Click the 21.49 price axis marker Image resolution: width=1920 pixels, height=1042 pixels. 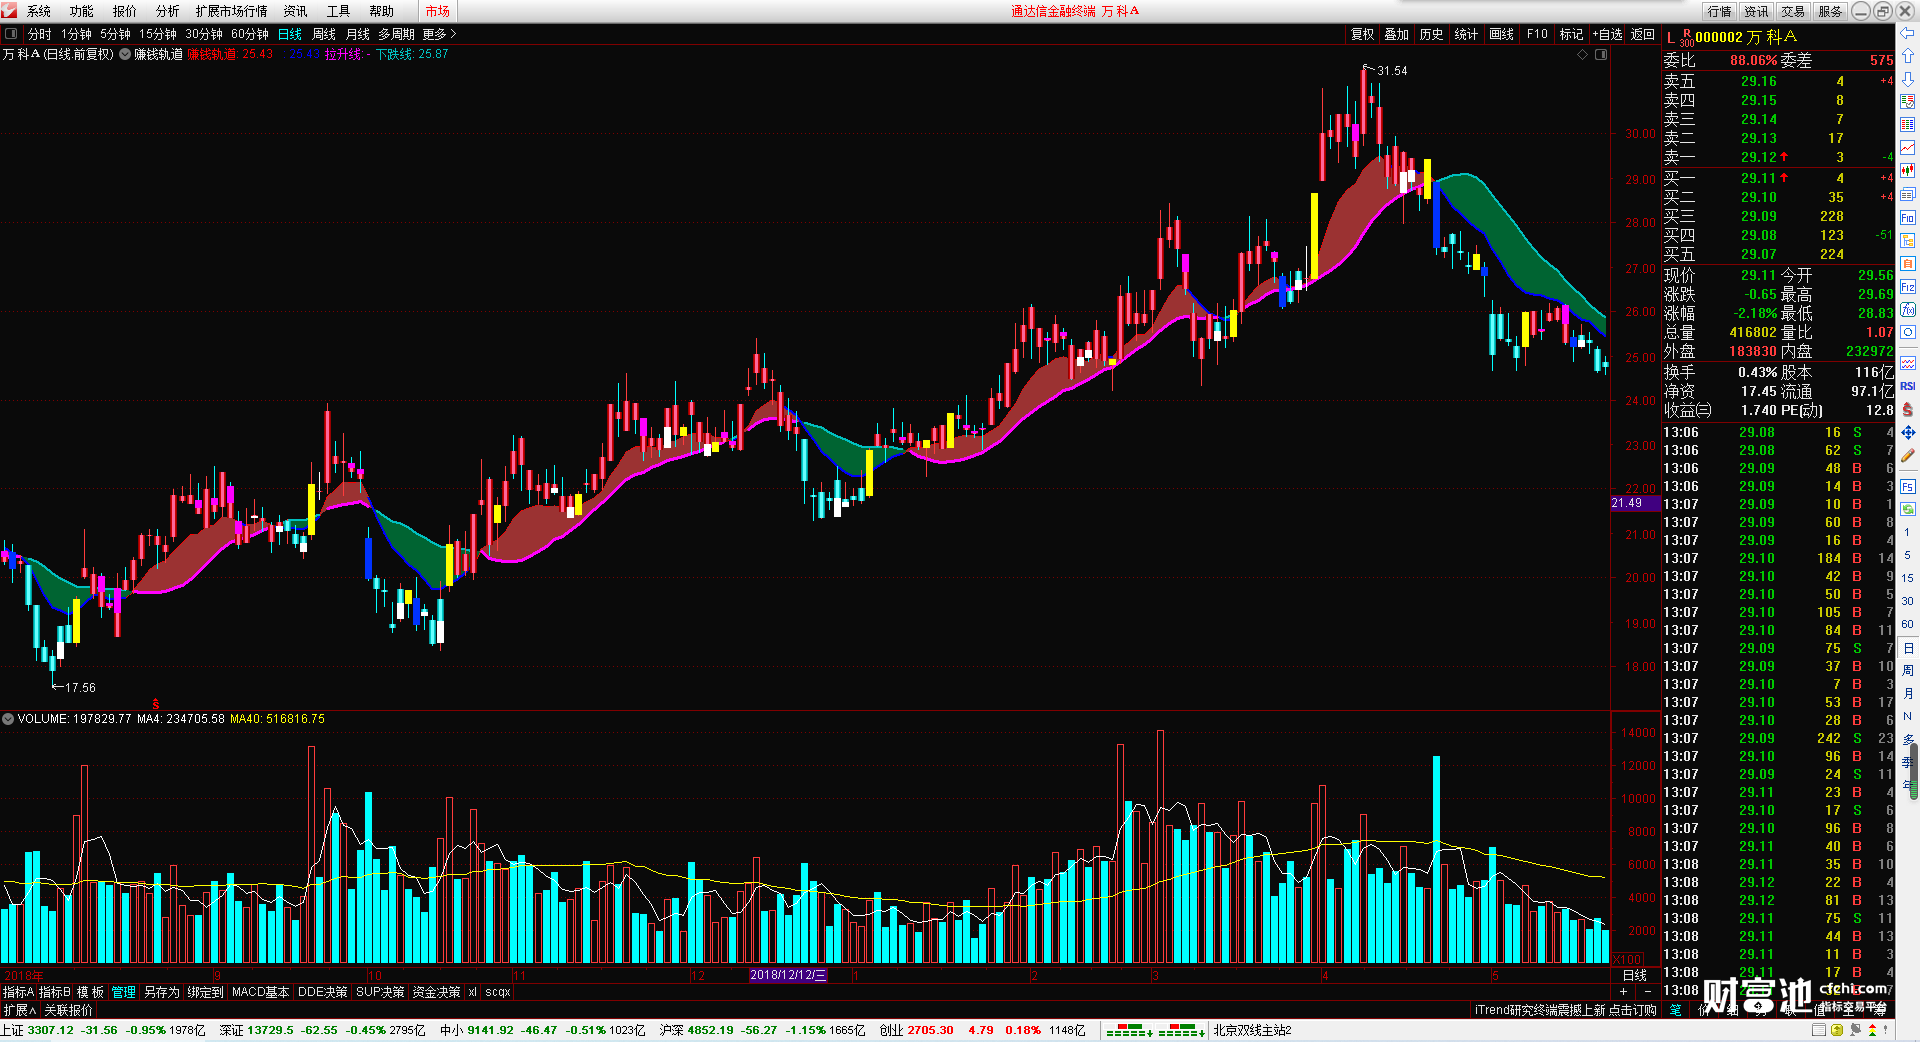tap(1634, 503)
